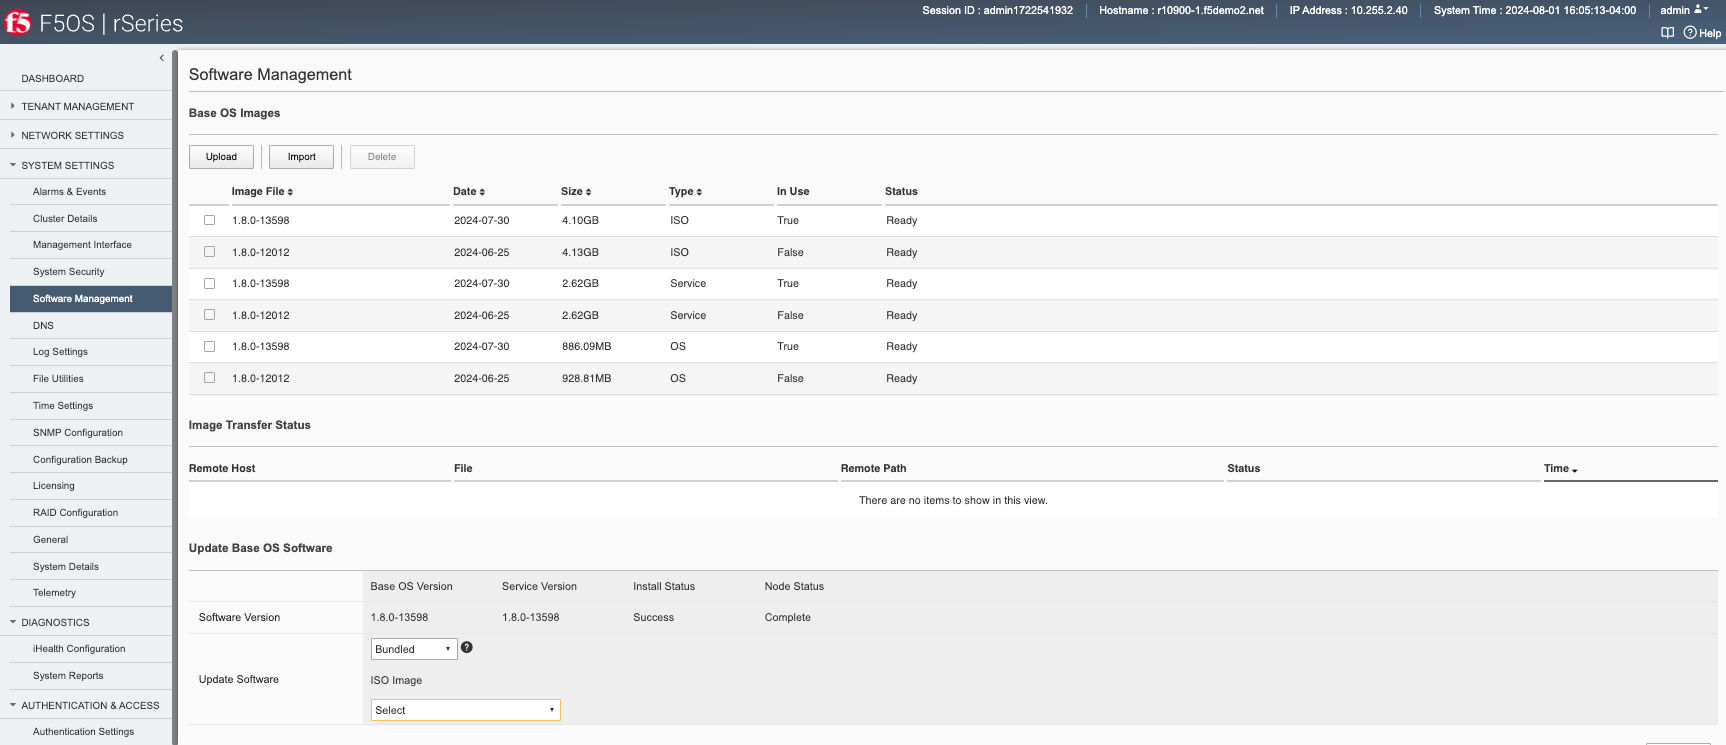
Task: Open the documentation book icon
Action: coord(1667,33)
